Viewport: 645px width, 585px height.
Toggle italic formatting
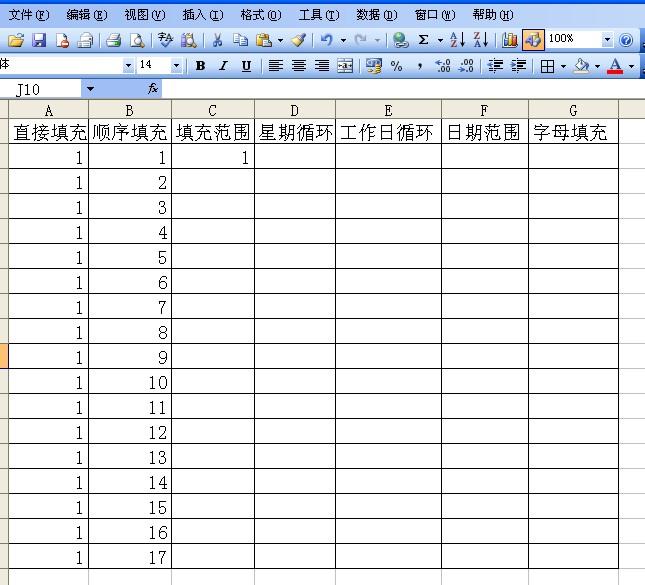point(223,65)
